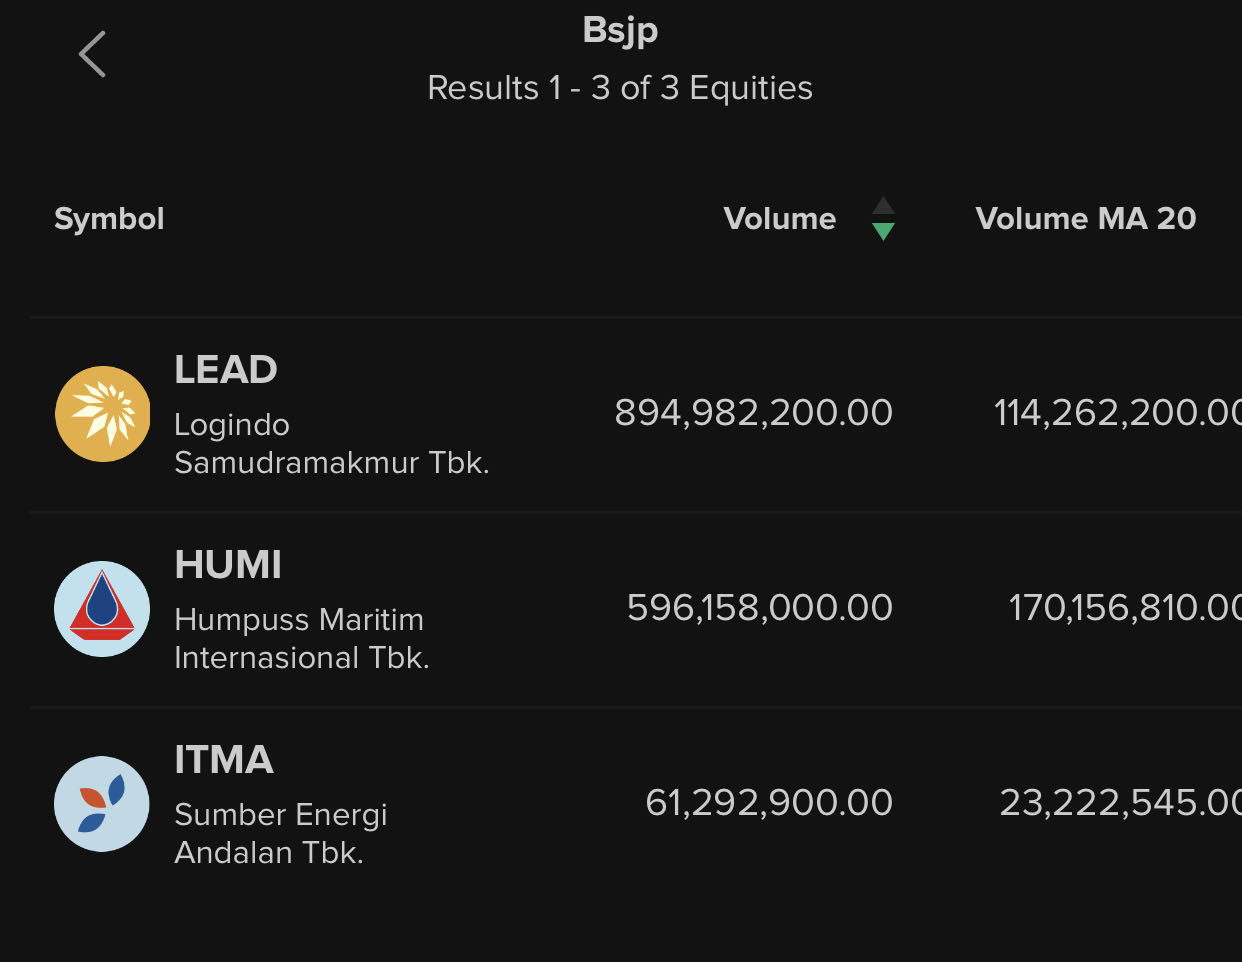Click the Bsjp screener title
This screenshot has width=1242, height=962.
tap(620, 30)
